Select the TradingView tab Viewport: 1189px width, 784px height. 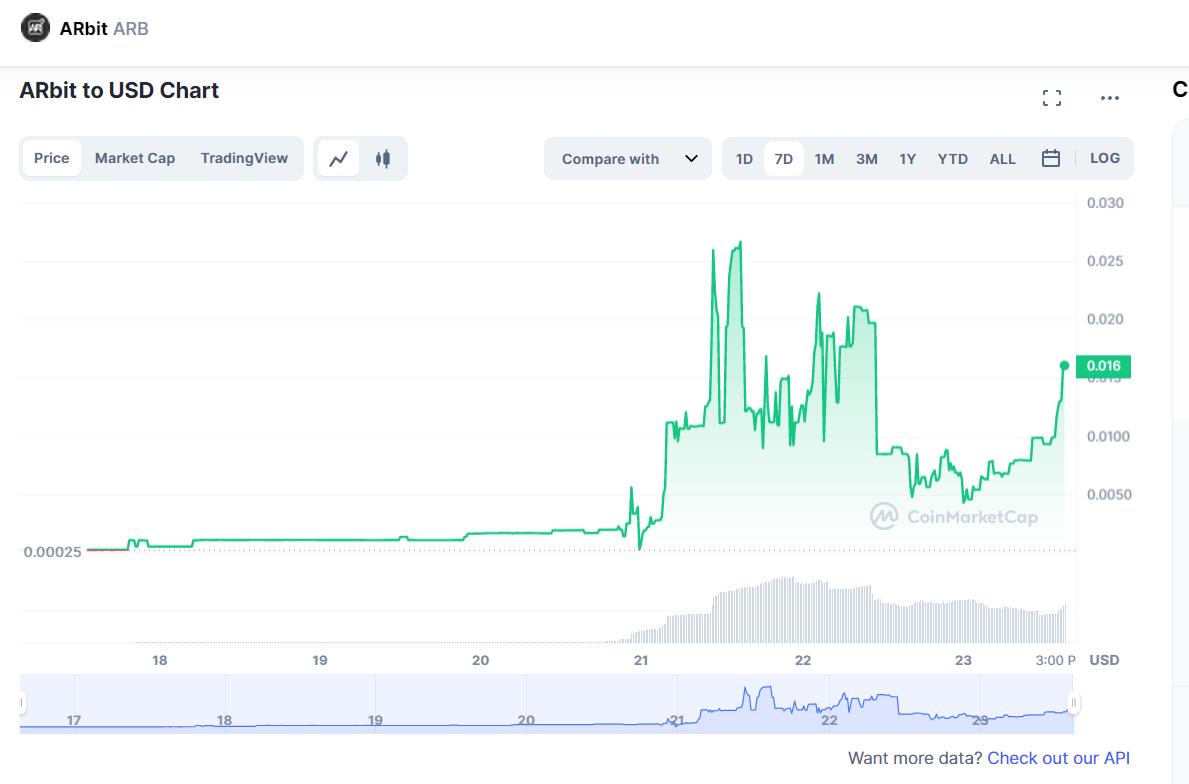(244, 158)
